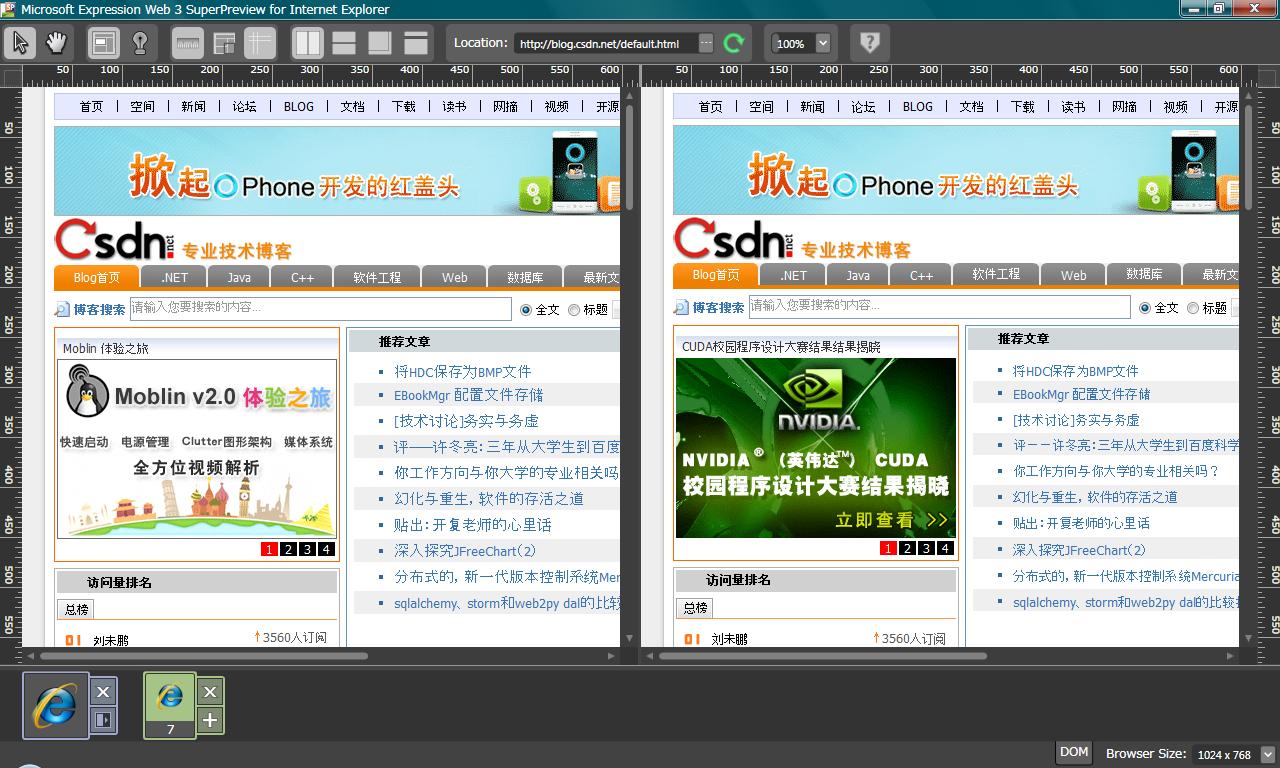Viewport: 1280px width, 768px height.
Task: Click slide number 3 in right pane
Action: point(926,548)
